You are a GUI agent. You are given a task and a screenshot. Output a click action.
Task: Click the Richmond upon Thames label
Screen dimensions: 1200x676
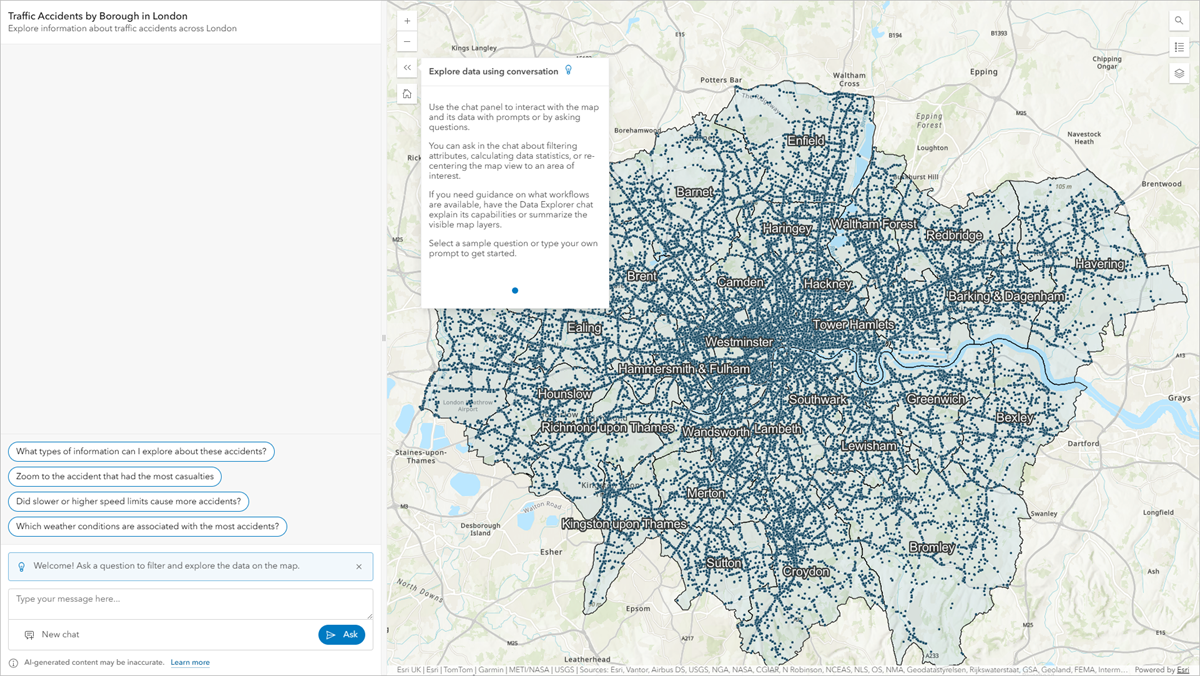pos(608,428)
